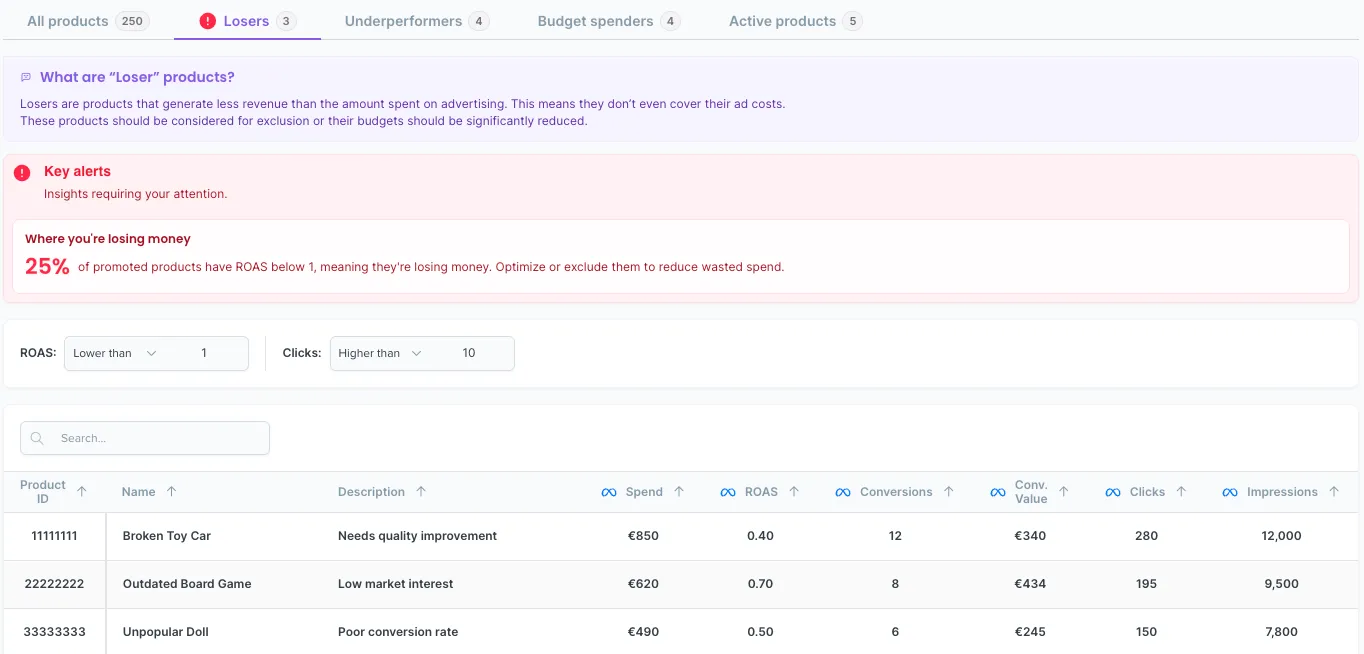Screen dimensions: 1364x654
Task: Open the ROAS 'Lower than' dropdown
Action: pos(115,353)
